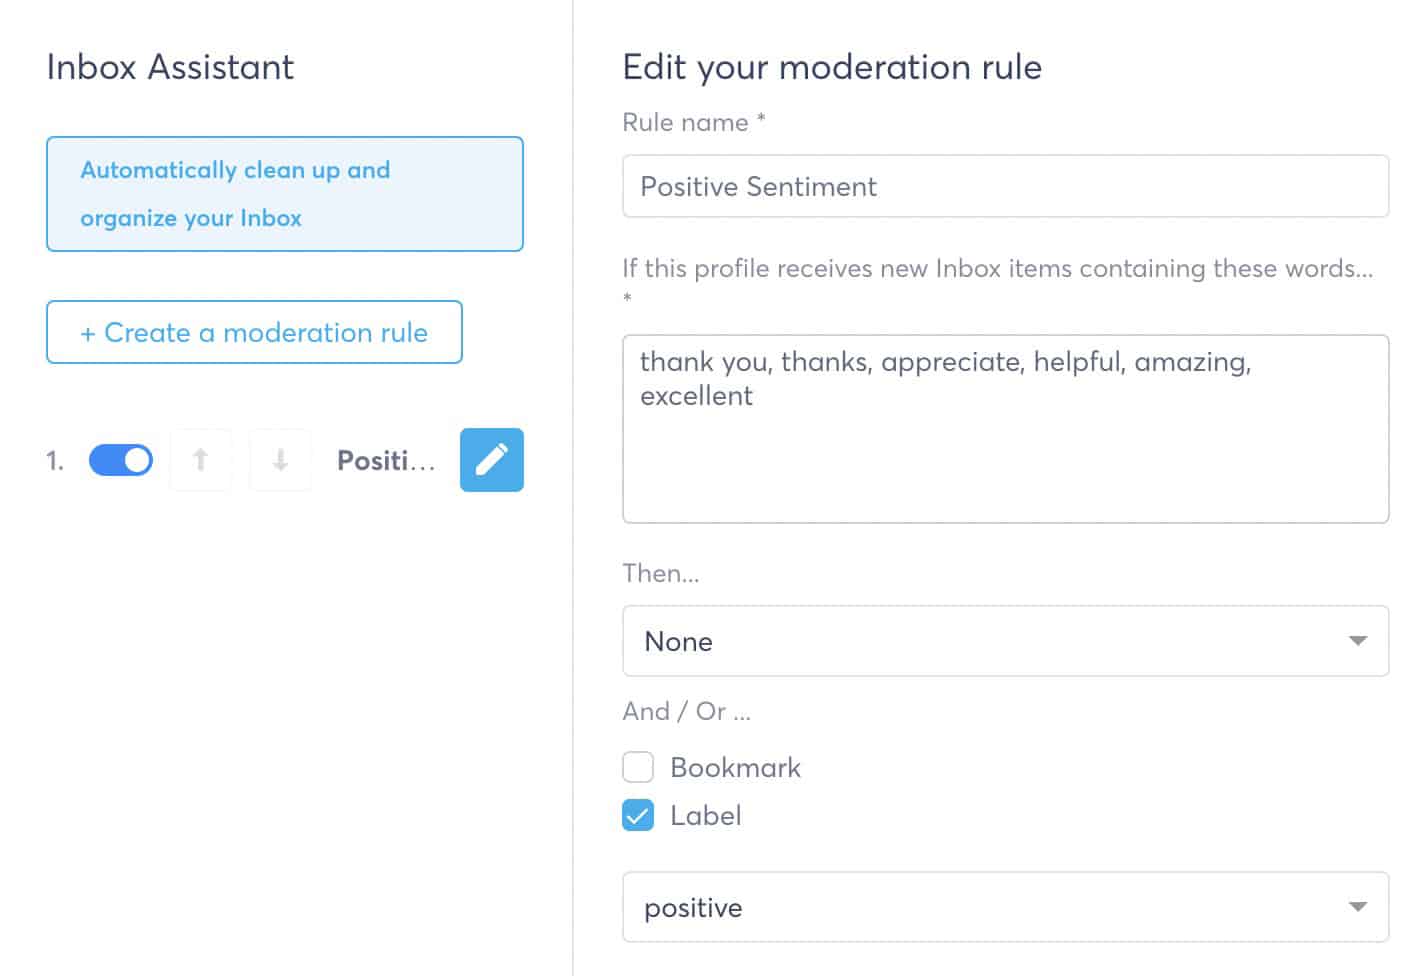Click the caret arrow in the None dropdown

click(1357, 641)
